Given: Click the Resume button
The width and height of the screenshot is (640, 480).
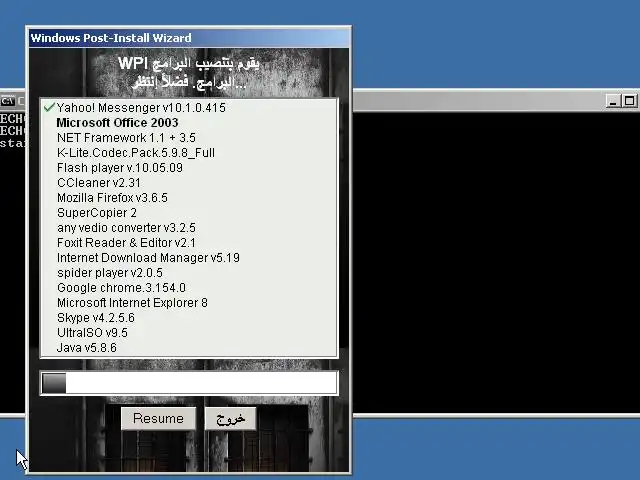Looking at the screenshot, I should (158, 418).
